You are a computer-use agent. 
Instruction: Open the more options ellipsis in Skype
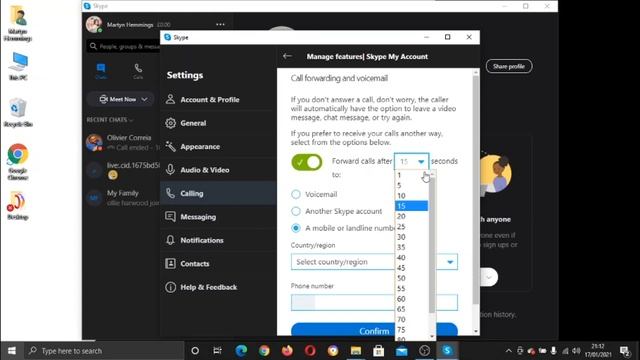click(x=220, y=24)
